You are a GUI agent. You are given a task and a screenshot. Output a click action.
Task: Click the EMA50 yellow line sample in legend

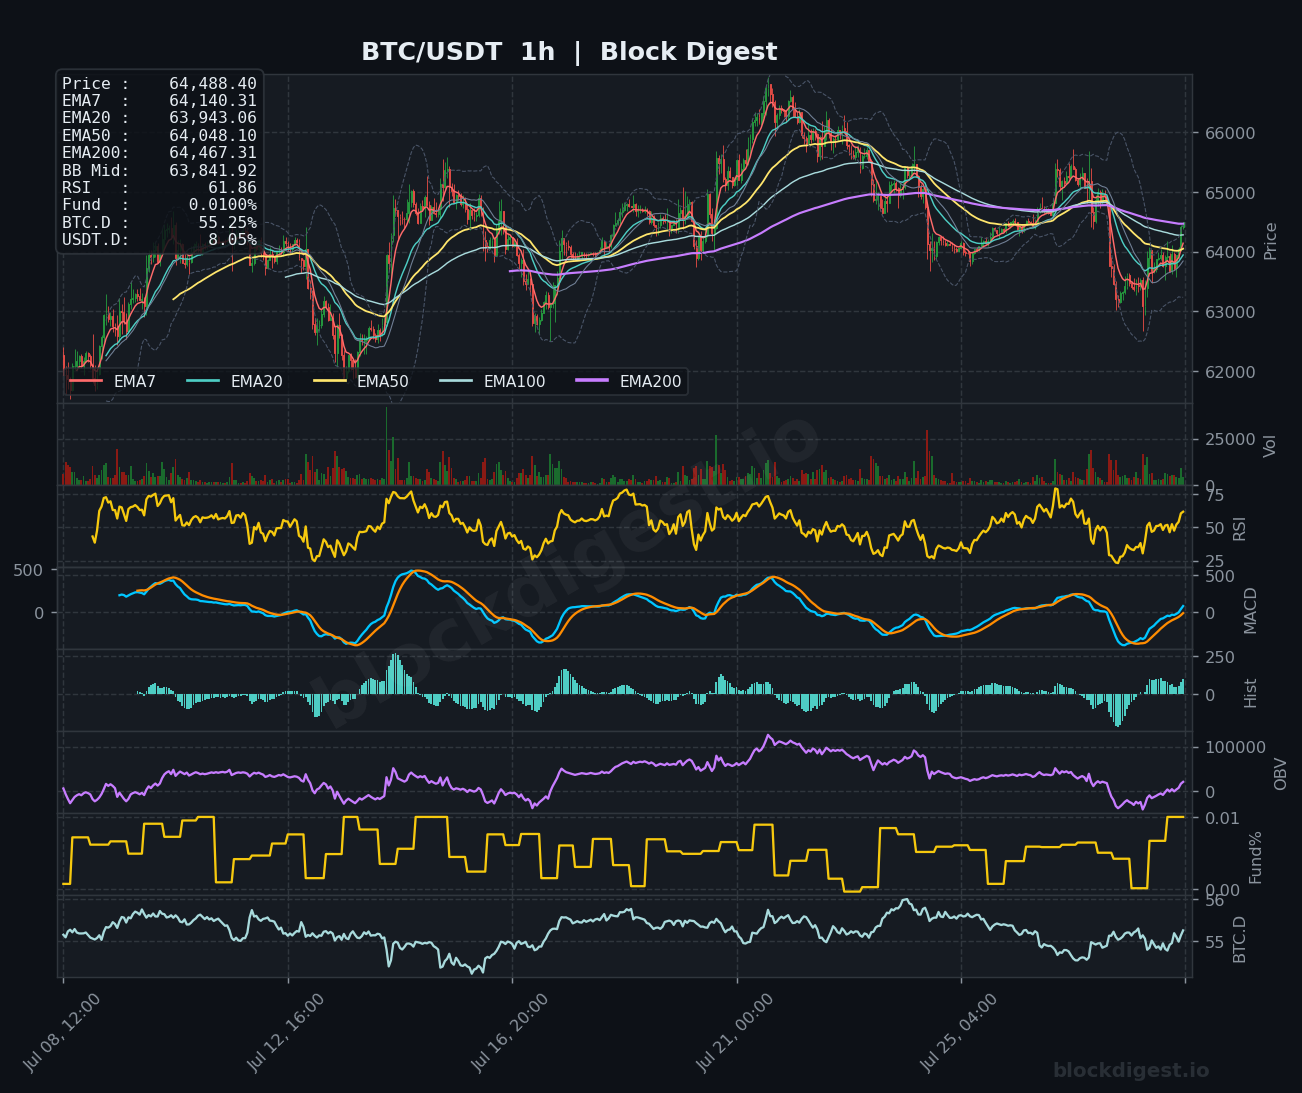tap(330, 382)
